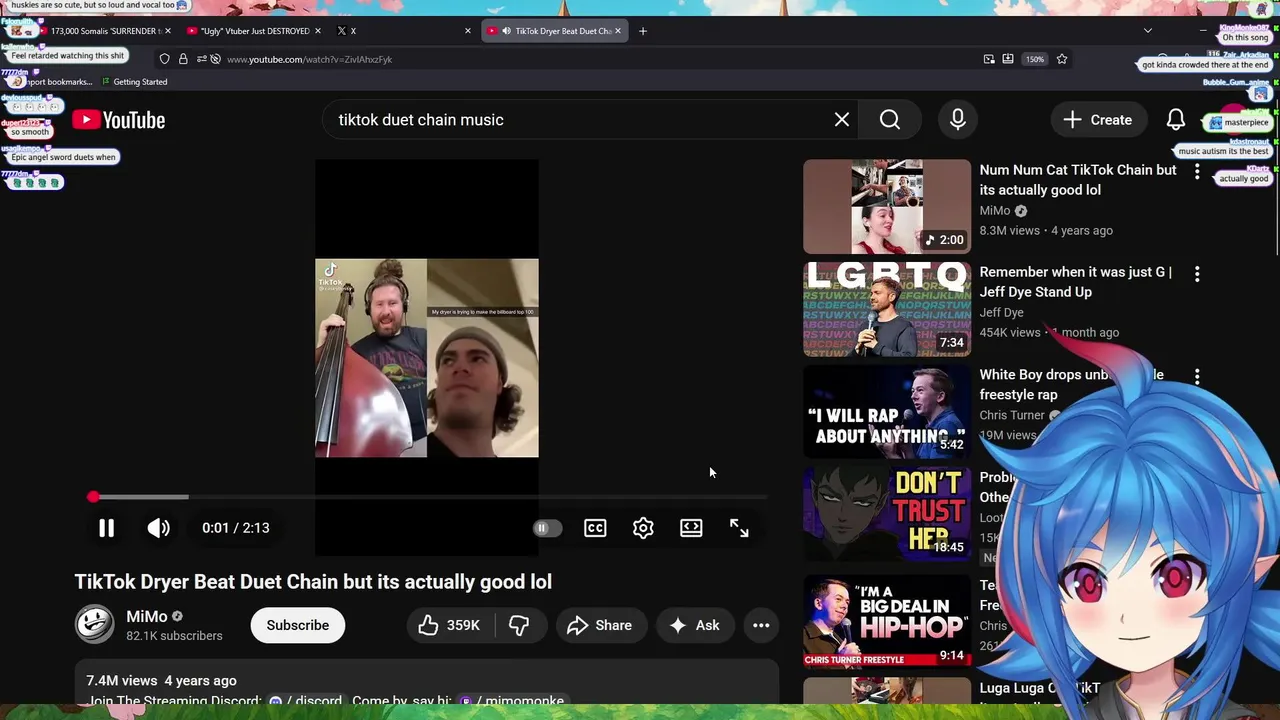Open the list all tabs chevron
The image size is (1280, 720).
click(x=1148, y=31)
